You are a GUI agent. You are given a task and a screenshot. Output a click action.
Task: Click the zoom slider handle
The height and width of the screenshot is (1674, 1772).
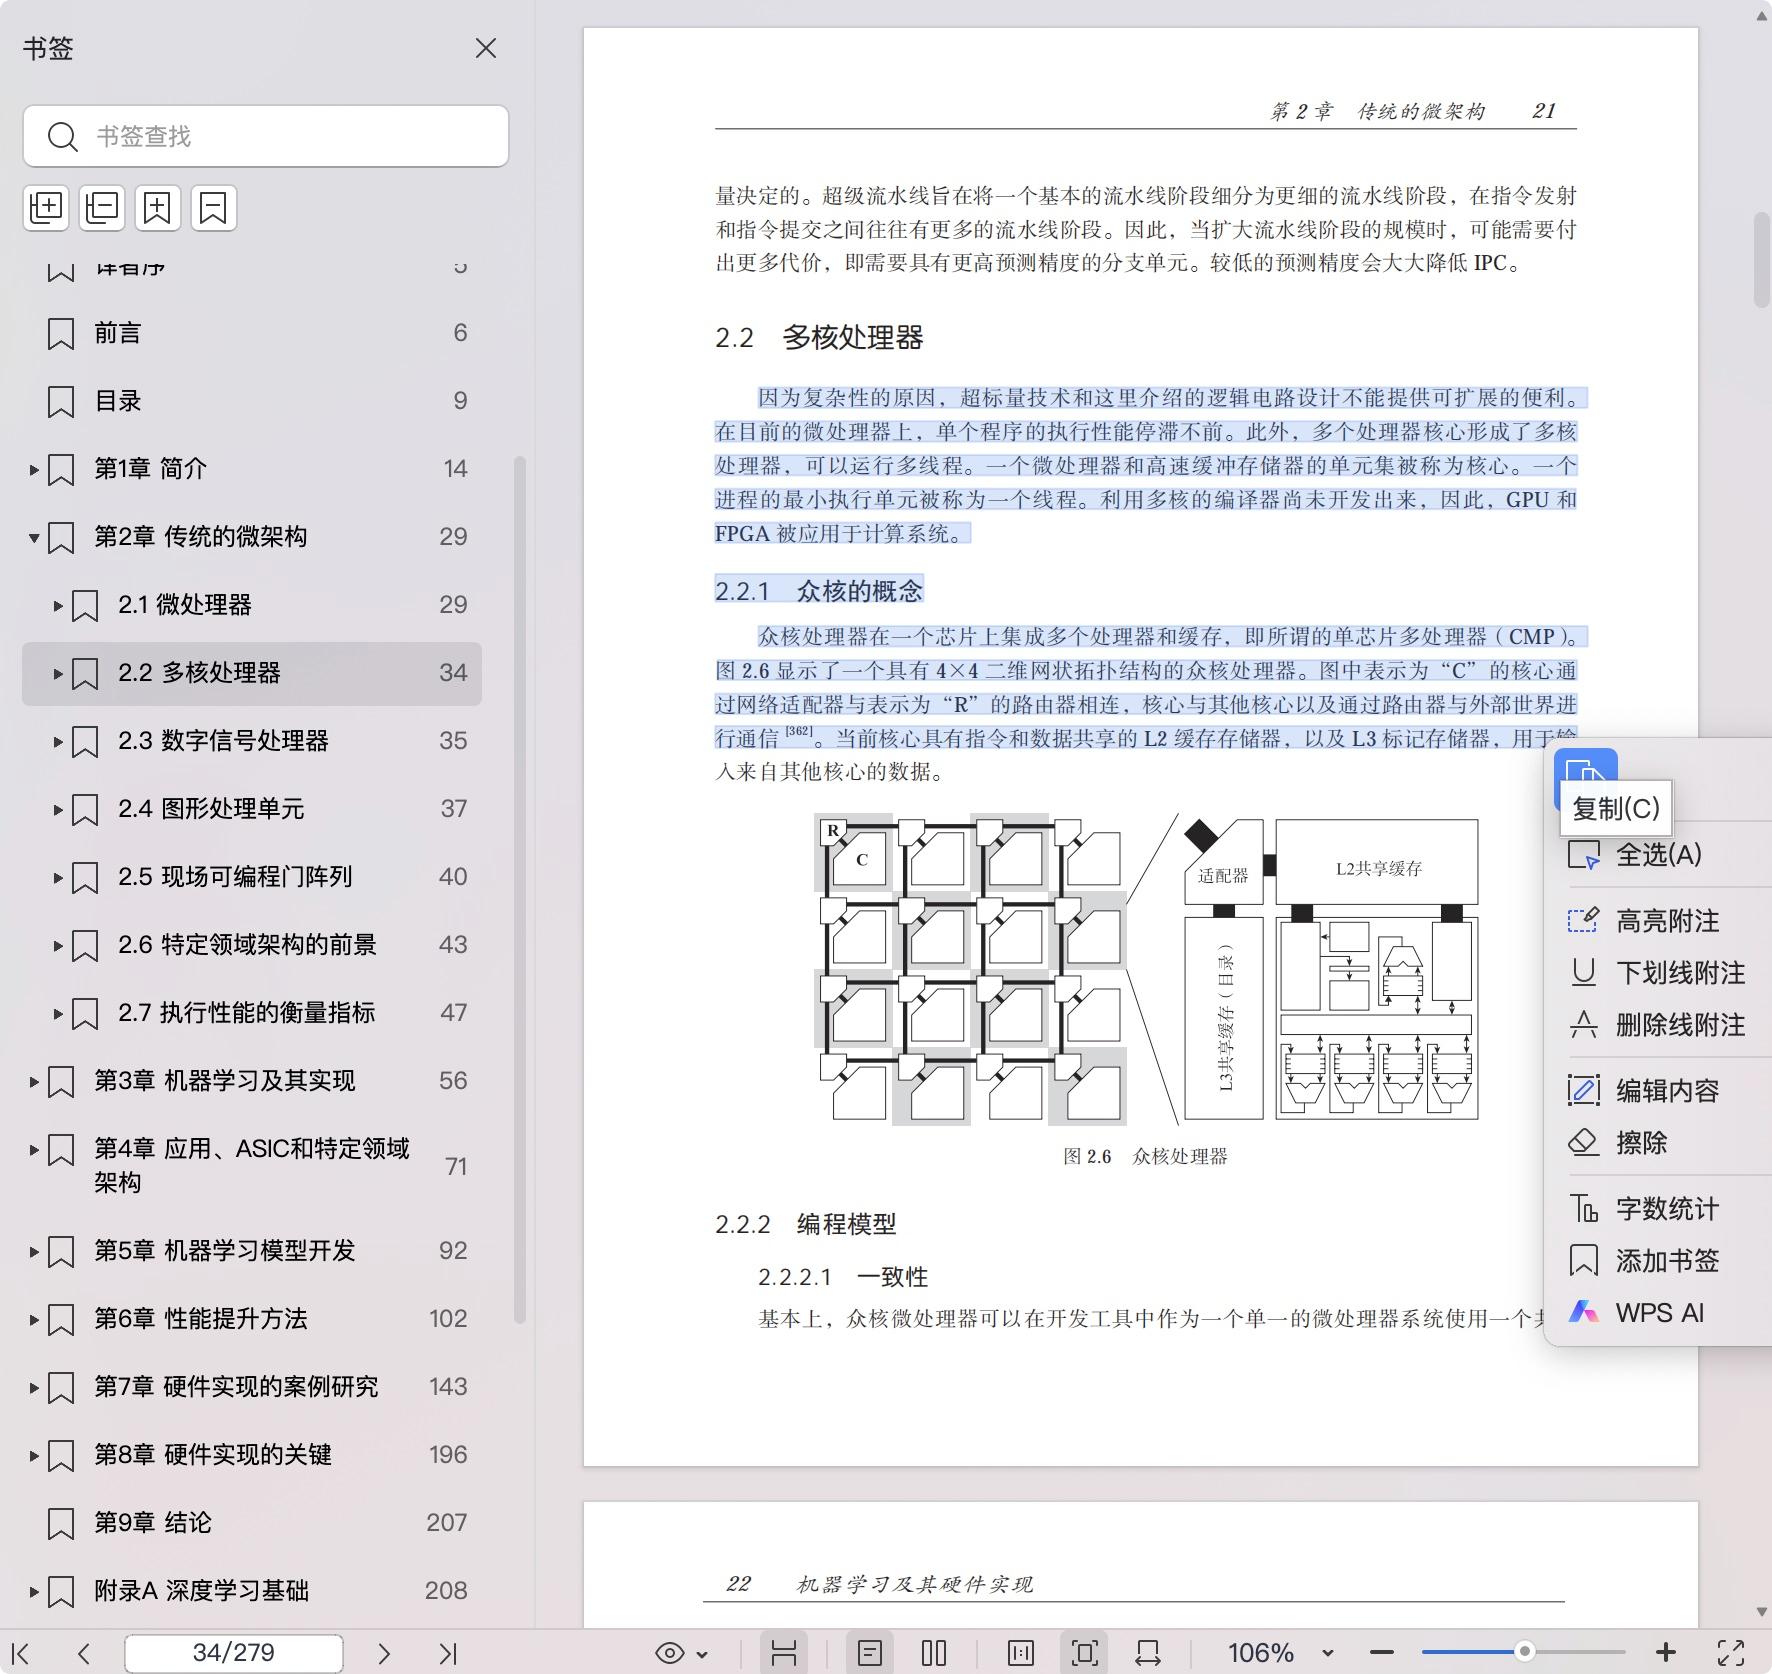pyautogui.click(x=1524, y=1652)
